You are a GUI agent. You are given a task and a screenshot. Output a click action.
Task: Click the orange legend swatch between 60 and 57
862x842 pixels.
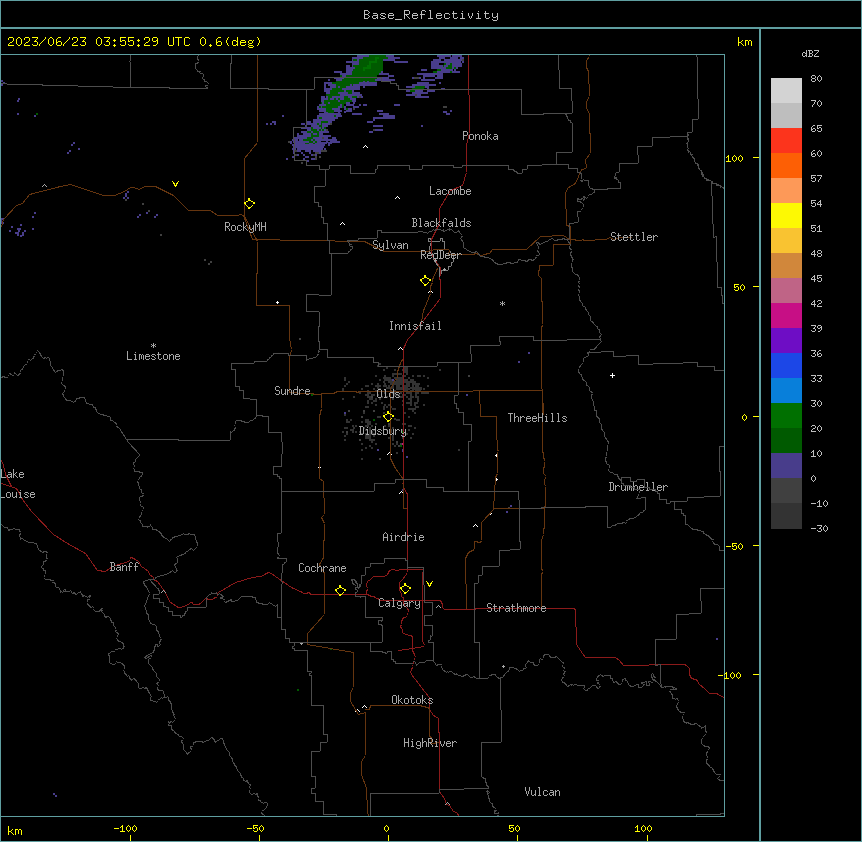click(786, 165)
